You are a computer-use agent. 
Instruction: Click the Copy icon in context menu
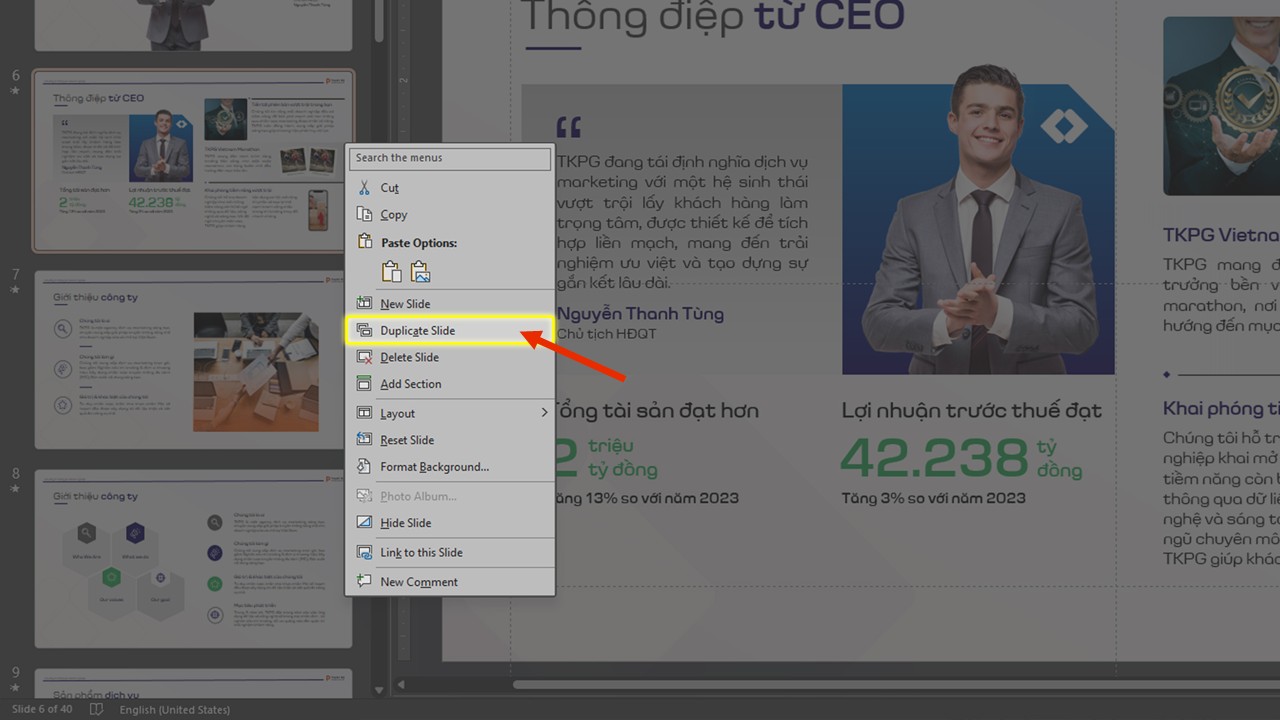tap(366, 214)
